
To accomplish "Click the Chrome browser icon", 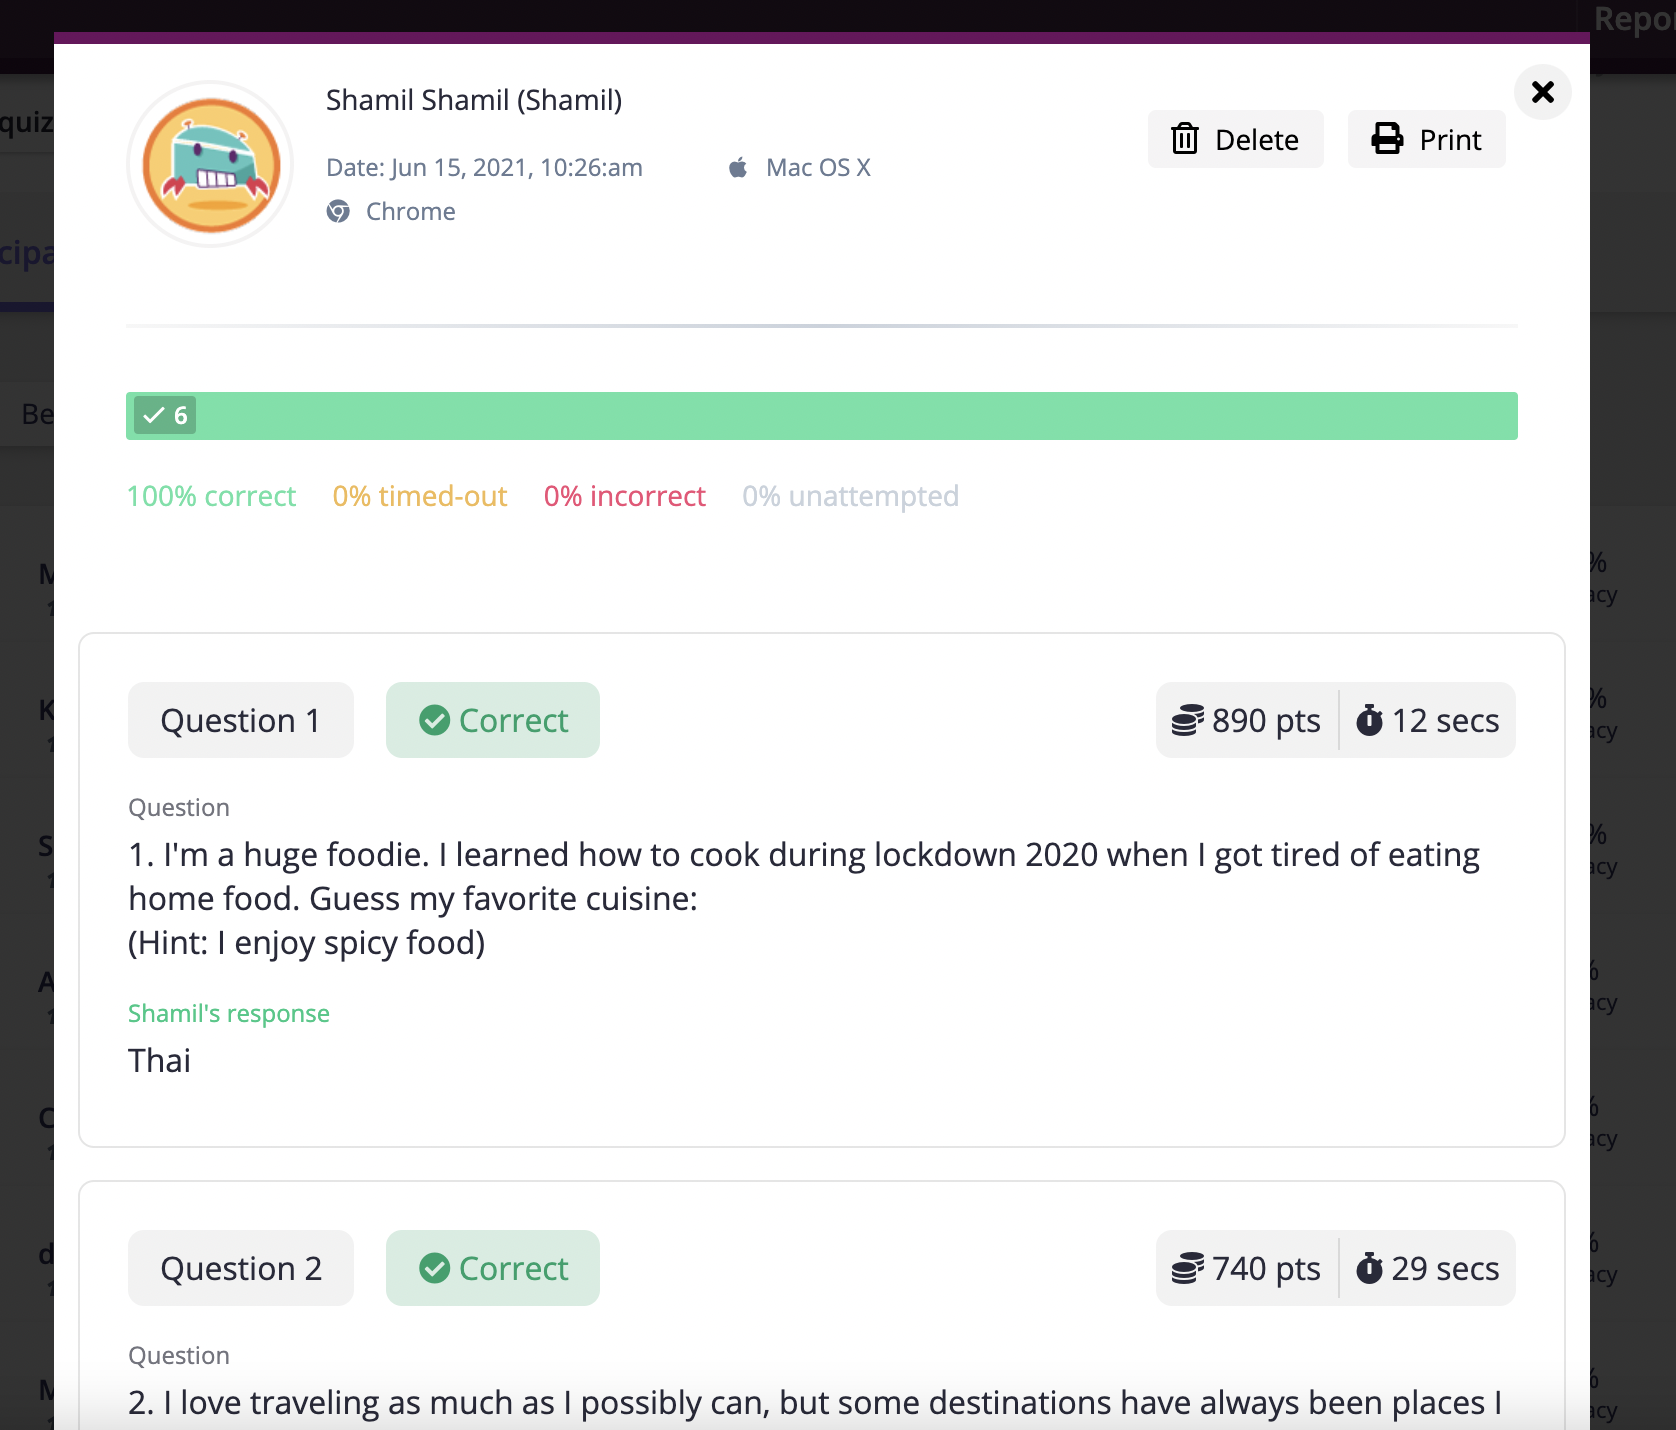I will point(339,211).
